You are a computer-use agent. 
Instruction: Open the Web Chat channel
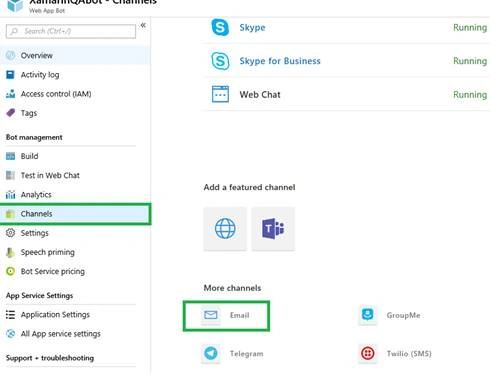click(x=260, y=95)
